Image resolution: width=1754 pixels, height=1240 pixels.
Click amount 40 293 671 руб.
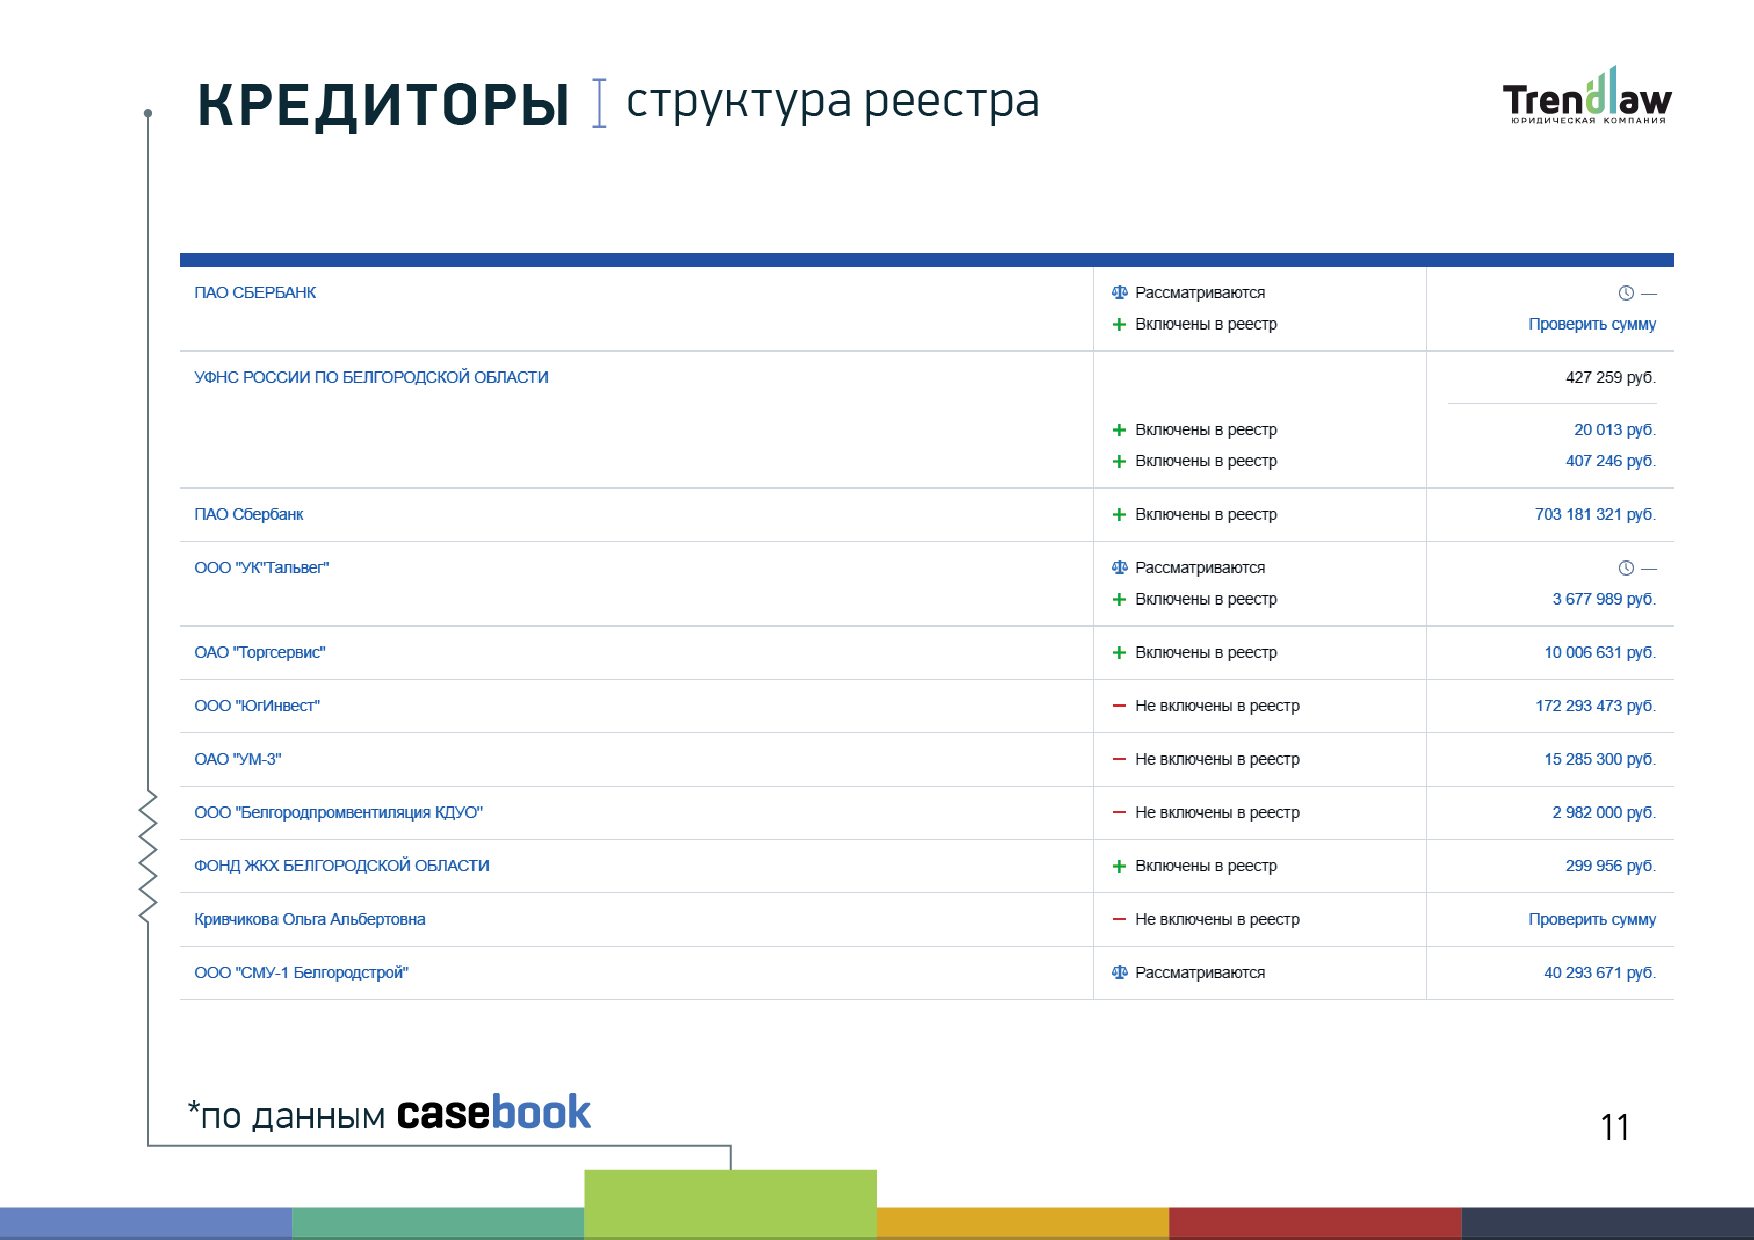(1600, 973)
